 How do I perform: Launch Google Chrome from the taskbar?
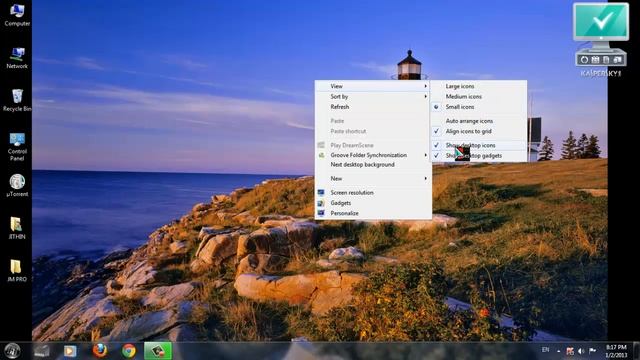(129, 351)
